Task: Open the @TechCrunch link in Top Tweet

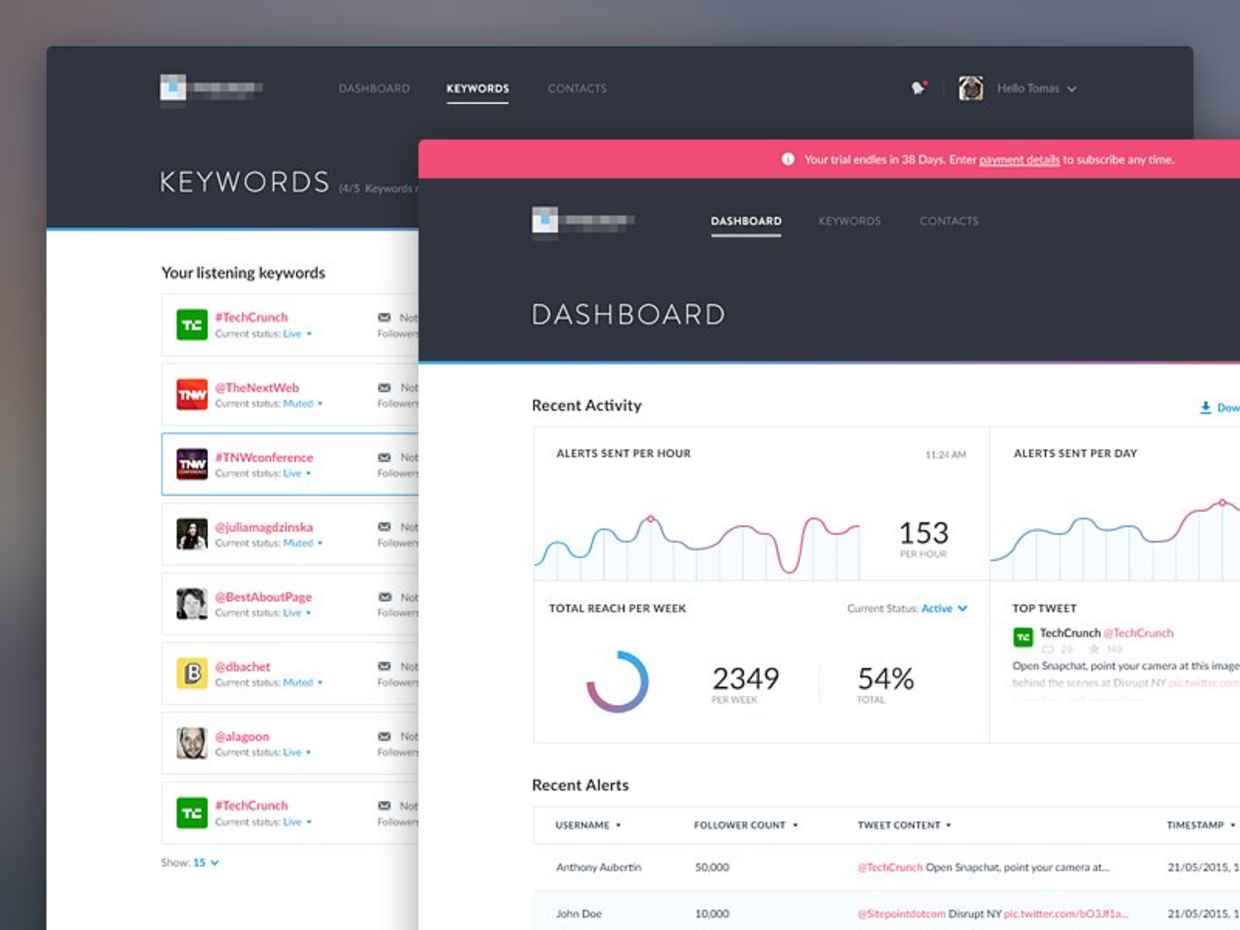Action: coord(1139,633)
